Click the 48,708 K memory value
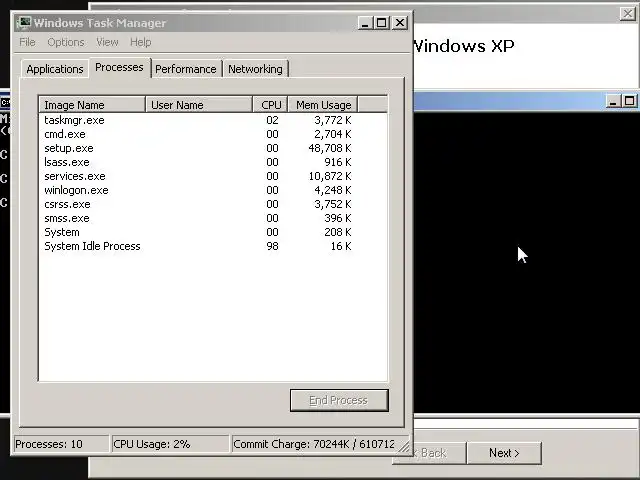The width and height of the screenshot is (640, 480). pos(330,148)
